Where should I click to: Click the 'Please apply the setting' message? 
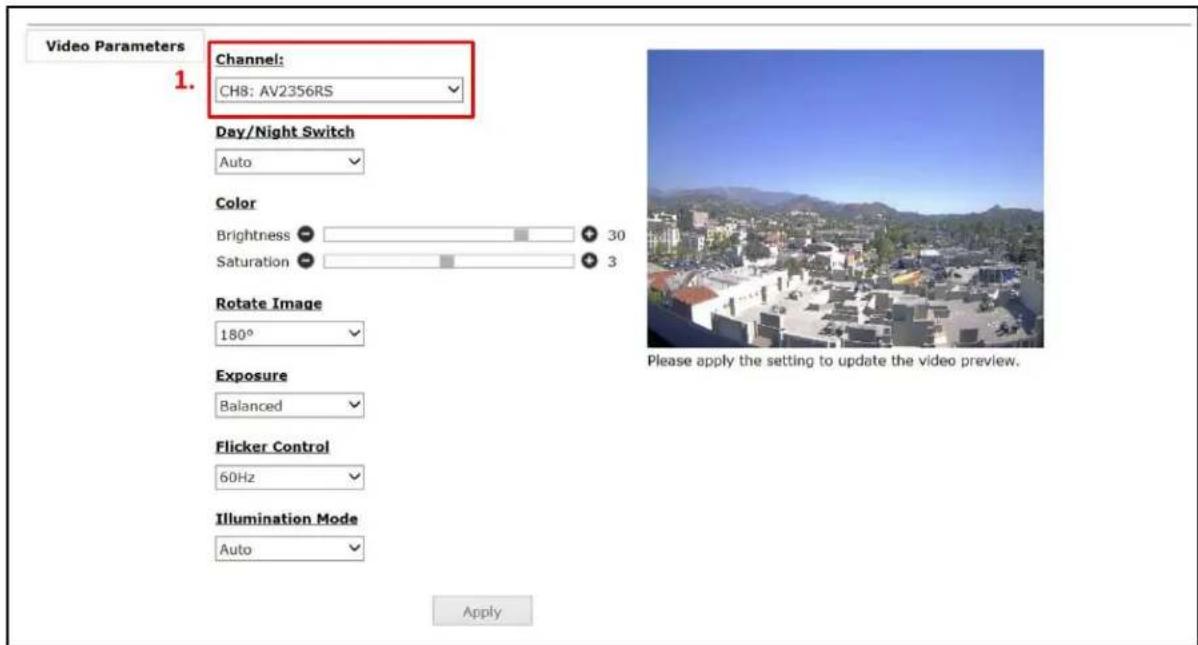point(833,361)
